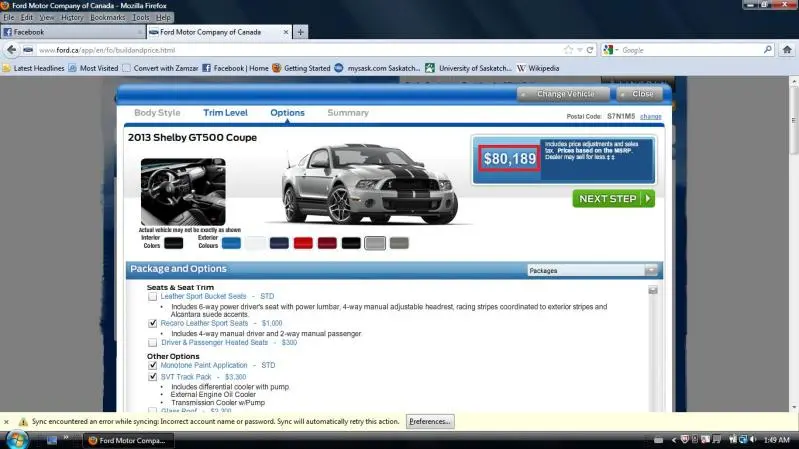Check Driver & Passenger Heated Seats
This screenshot has width=799, height=449.
(152, 342)
